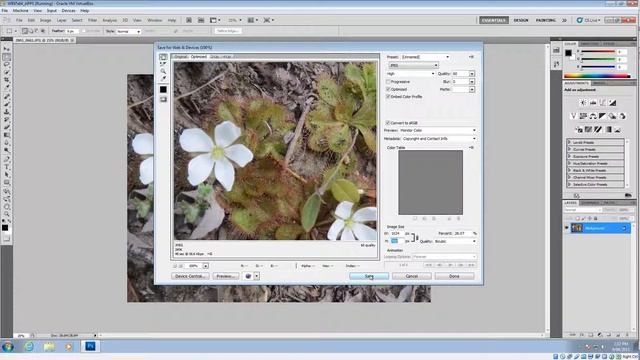Image resolution: width=640 pixels, height=360 pixels.
Task: Expand the Selective Color Presets list
Action: click(569, 184)
